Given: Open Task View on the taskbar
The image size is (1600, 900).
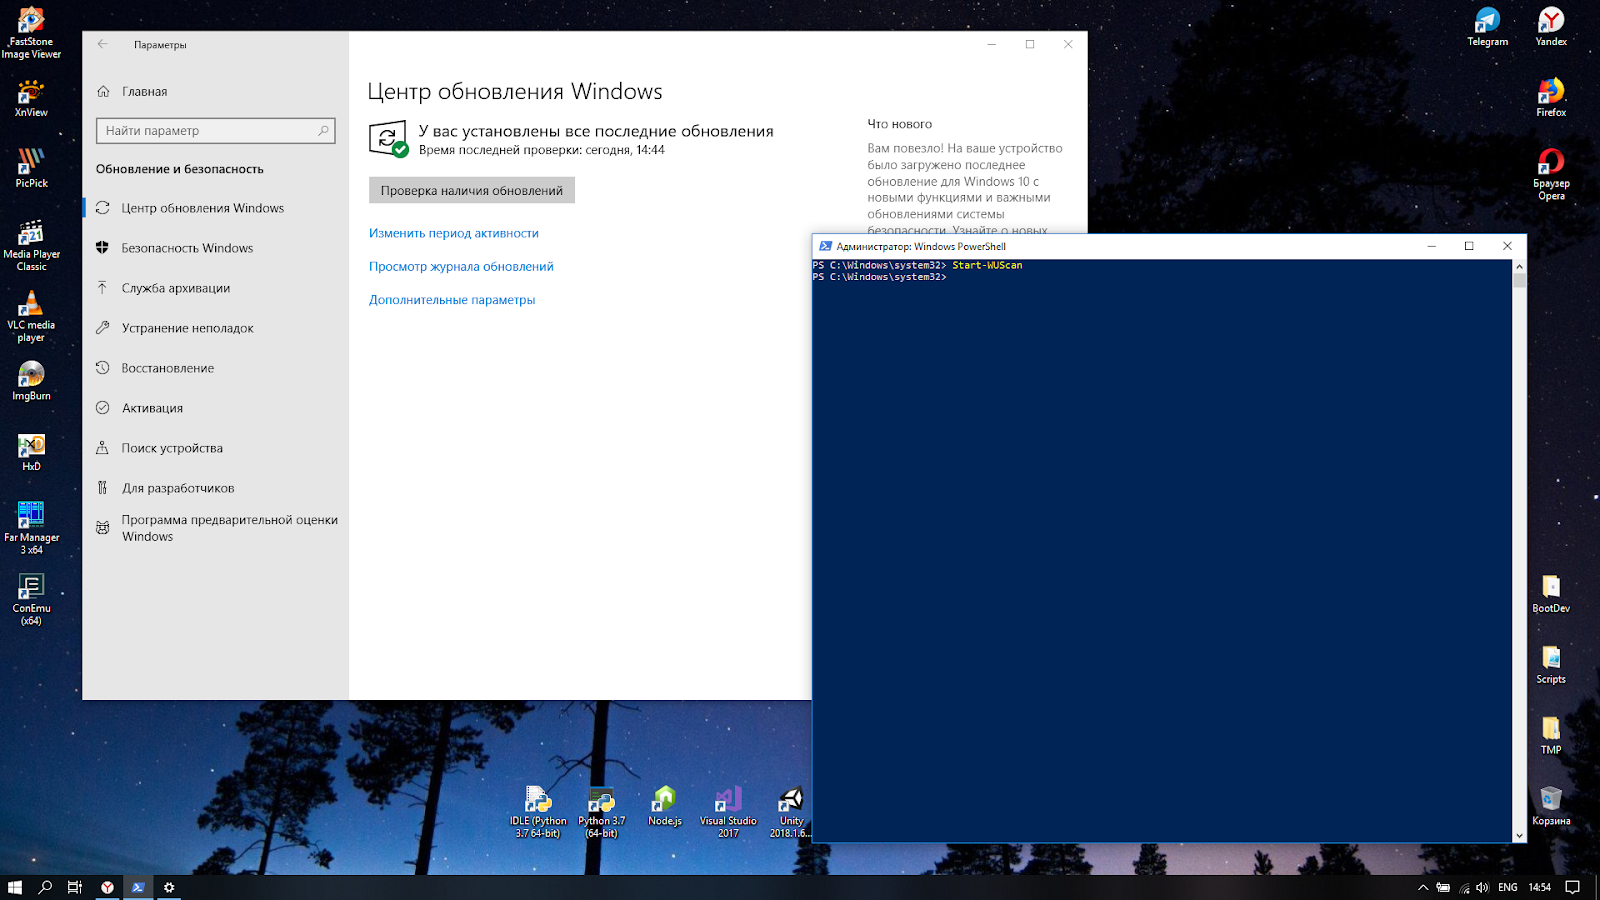Looking at the screenshot, I should tap(75, 887).
